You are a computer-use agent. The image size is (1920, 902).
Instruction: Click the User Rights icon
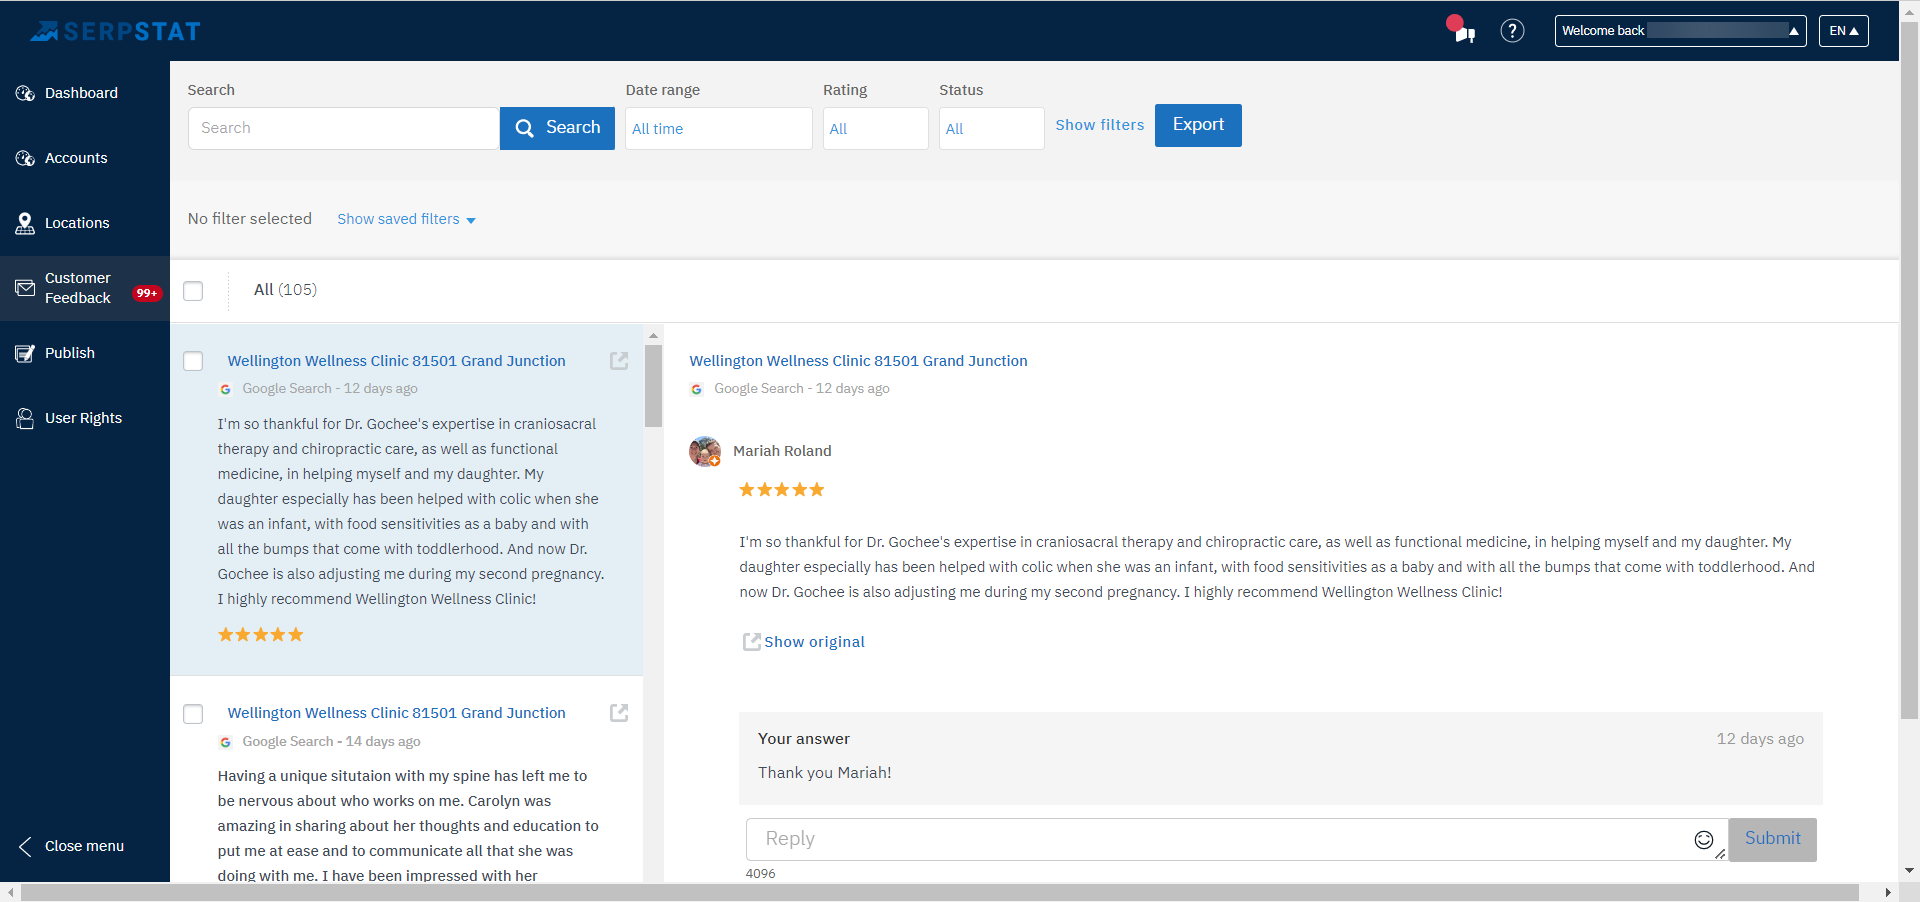click(25, 418)
